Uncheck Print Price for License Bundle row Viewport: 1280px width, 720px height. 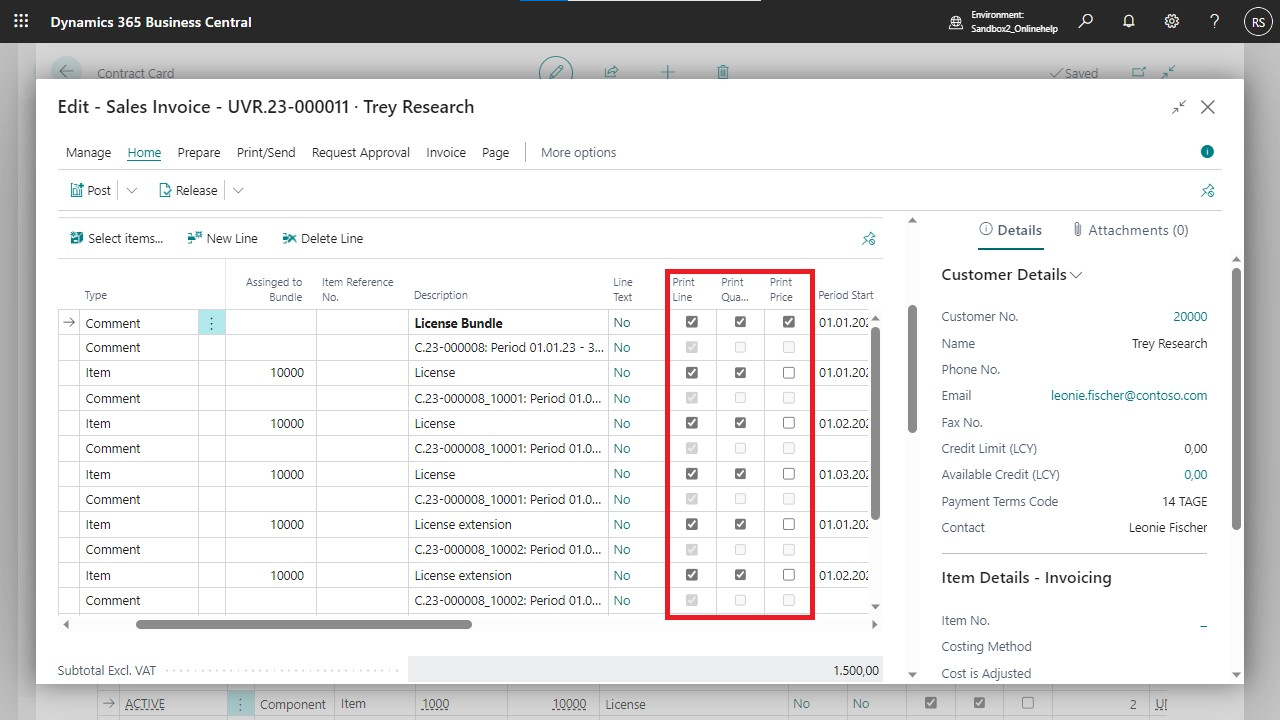pyautogui.click(x=789, y=322)
